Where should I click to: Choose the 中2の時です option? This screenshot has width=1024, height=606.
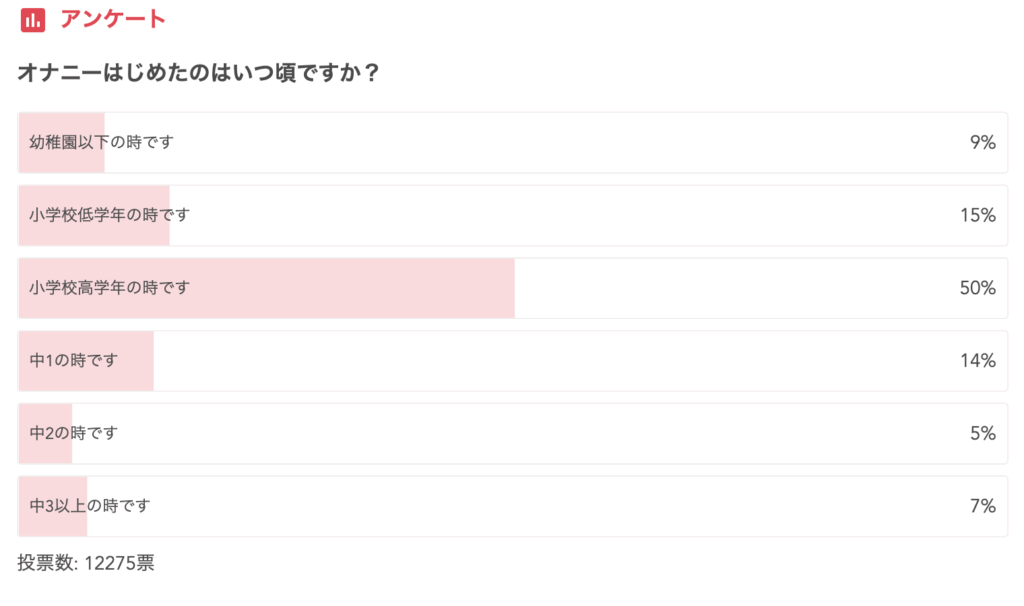click(x=73, y=433)
